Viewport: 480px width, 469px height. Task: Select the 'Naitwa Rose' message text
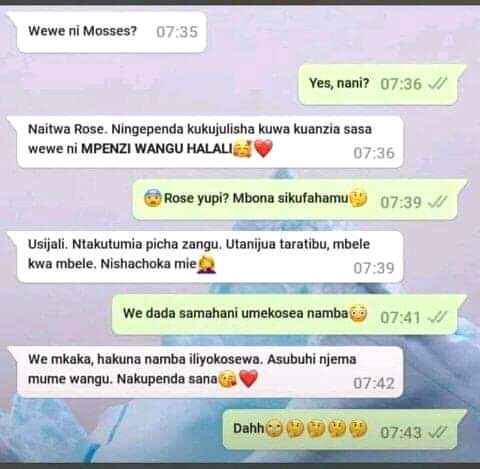(200, 139)
